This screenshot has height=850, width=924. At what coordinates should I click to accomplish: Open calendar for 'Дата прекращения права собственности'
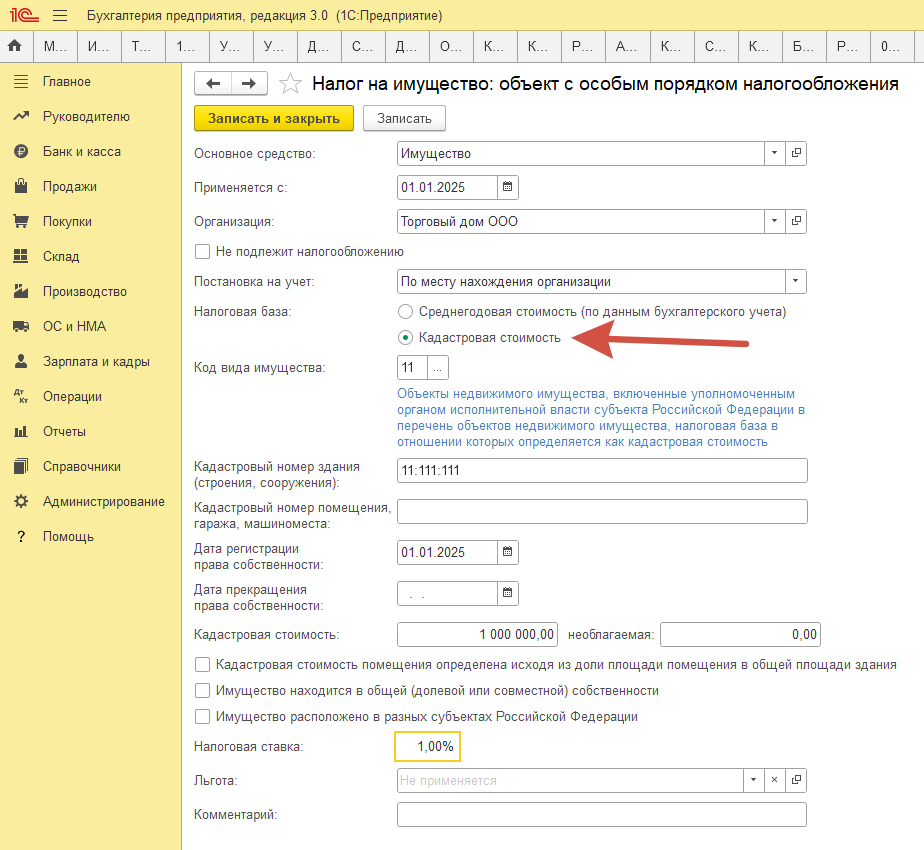[507, 593]
